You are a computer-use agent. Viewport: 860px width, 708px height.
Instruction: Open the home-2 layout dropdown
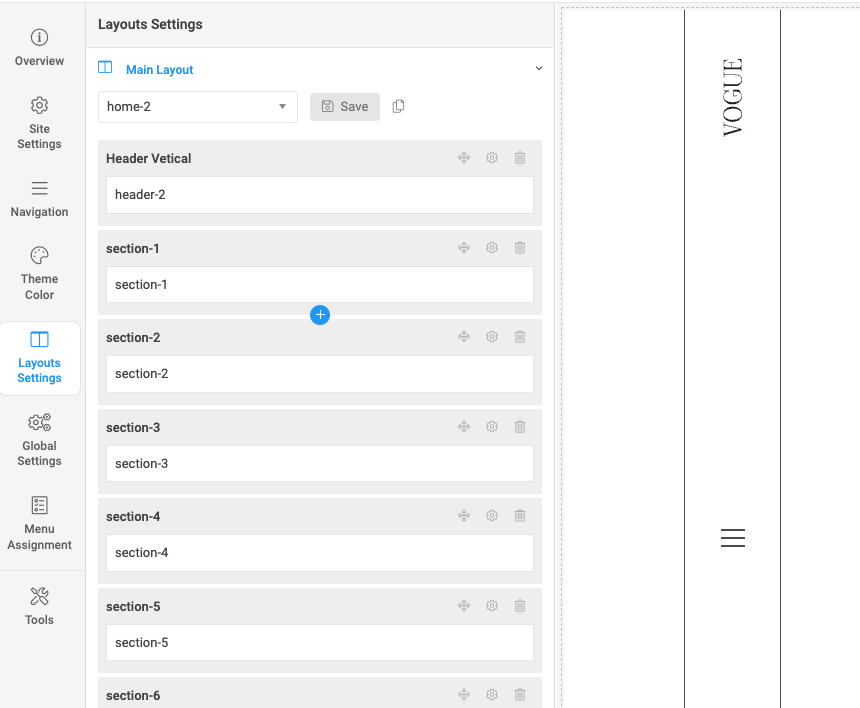pos(198,107)
